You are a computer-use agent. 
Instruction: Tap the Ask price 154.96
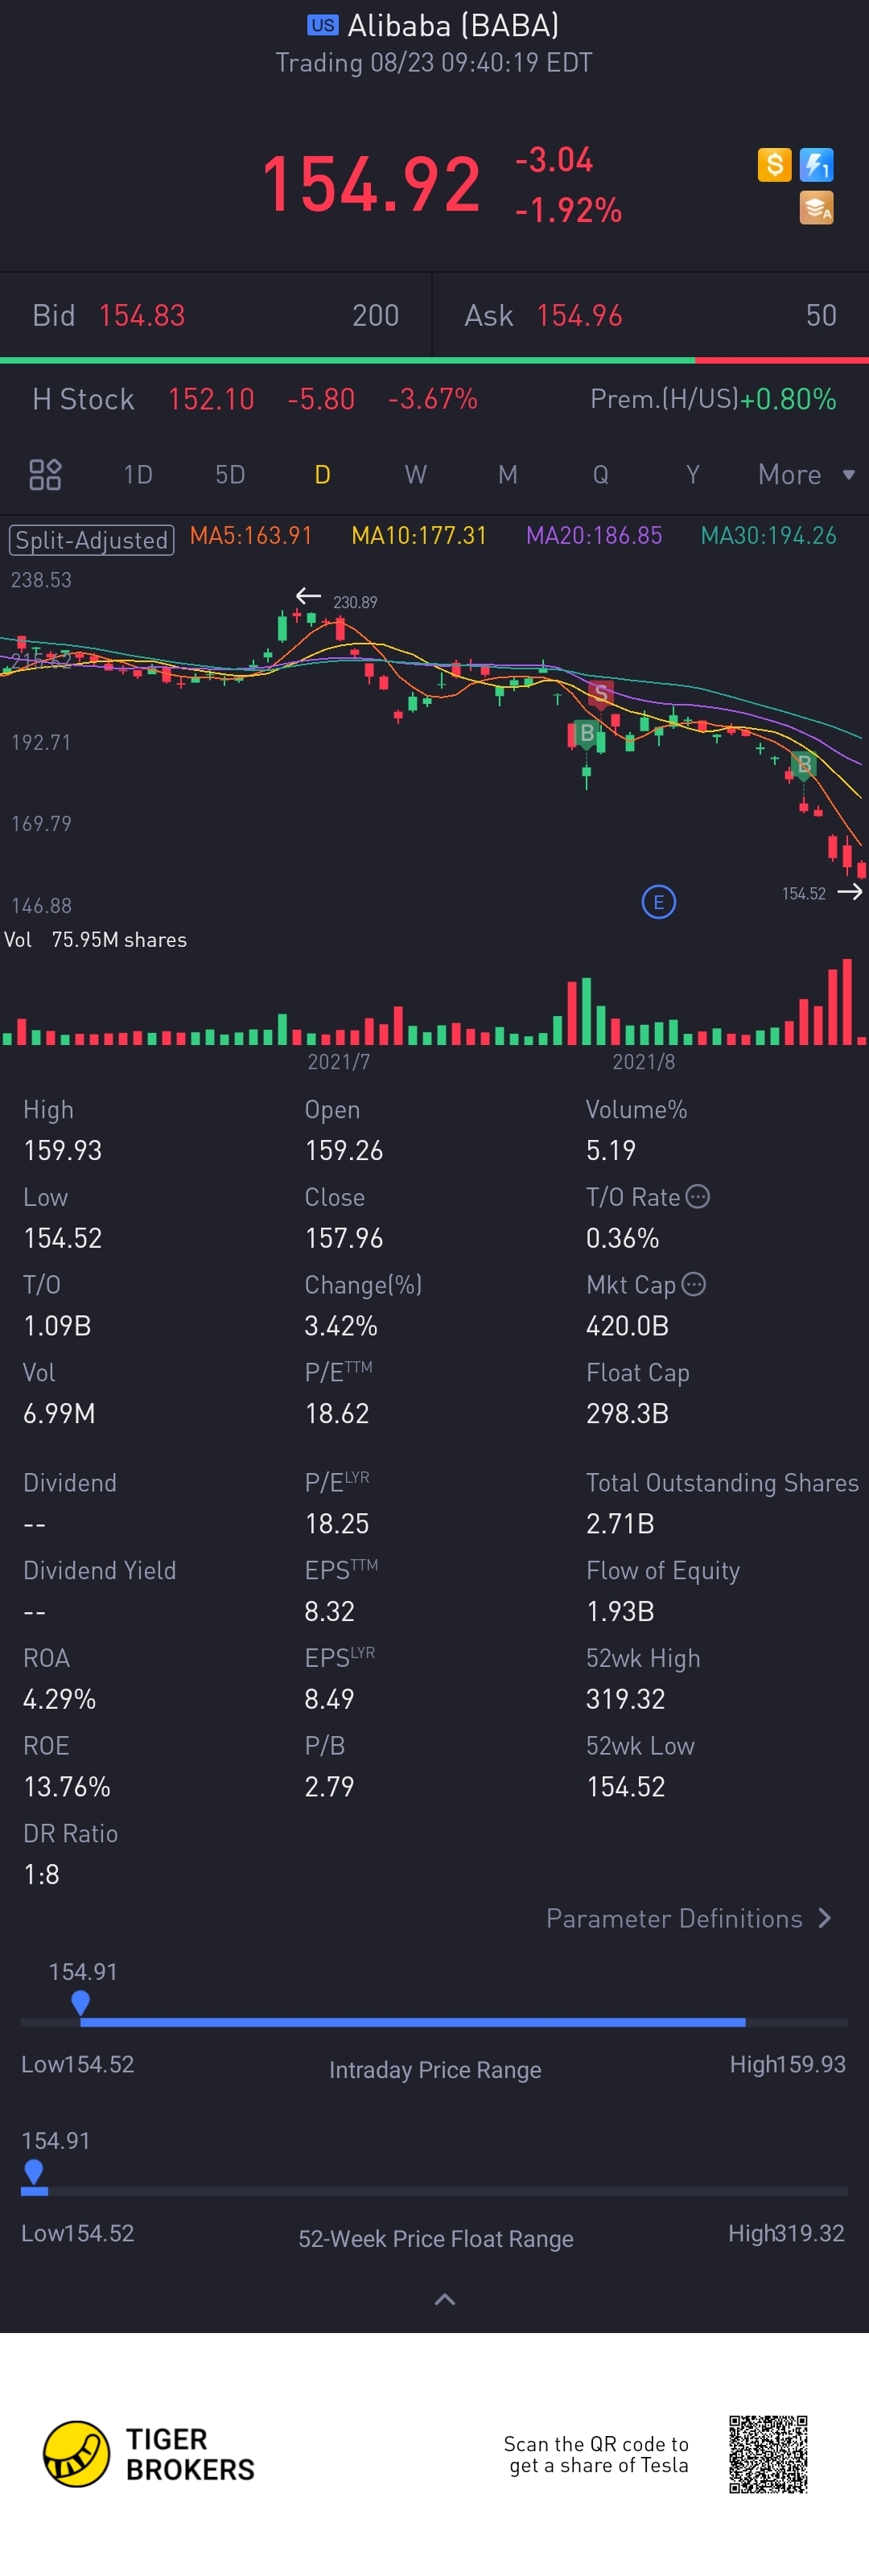[580, 316]
